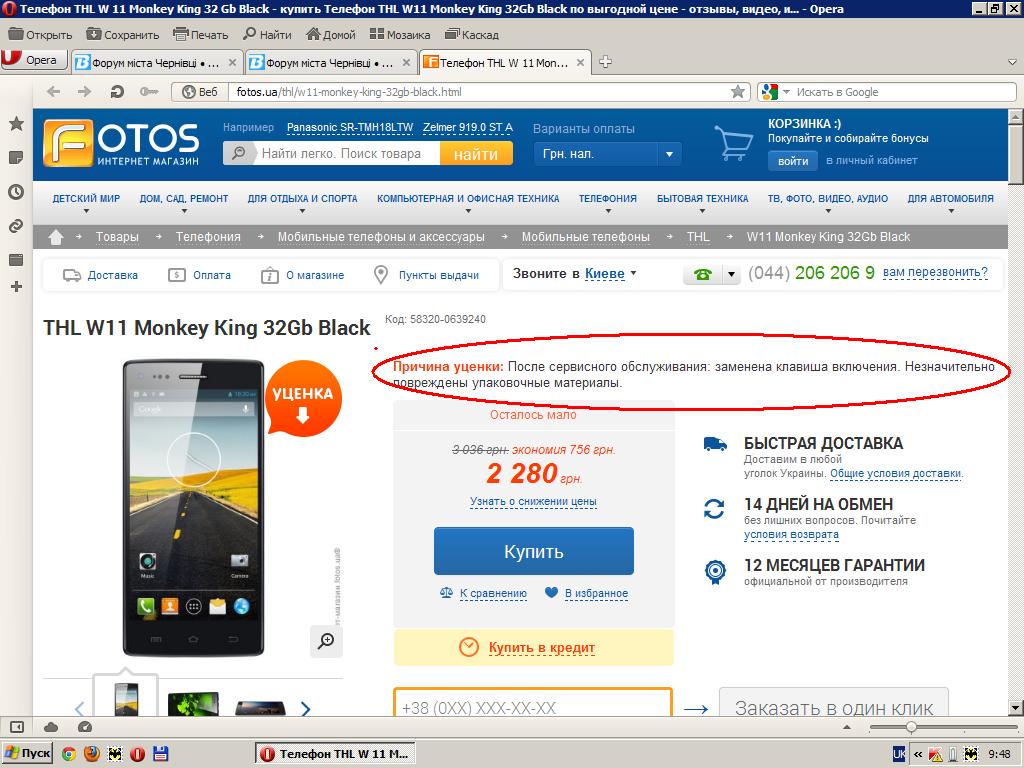The height and width of the screenshot is (768, 1024).
Task: Open Opera sidebar History clock panel
Action: tap(16, 192)
